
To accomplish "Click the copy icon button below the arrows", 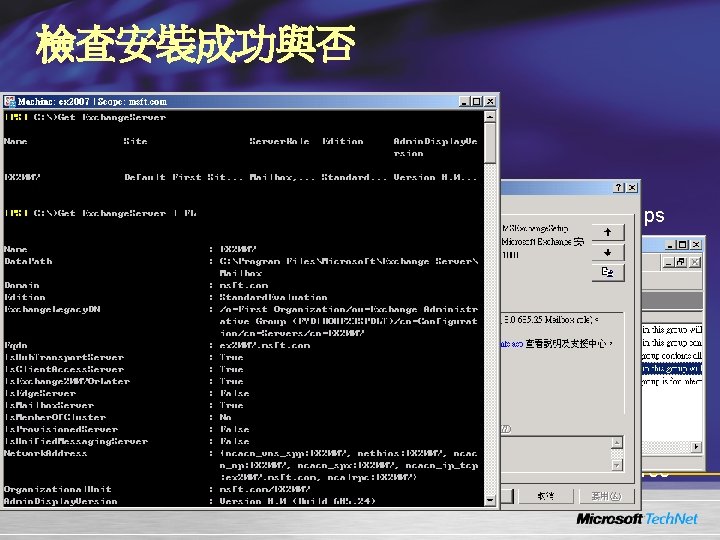I will tap(608, 273).
